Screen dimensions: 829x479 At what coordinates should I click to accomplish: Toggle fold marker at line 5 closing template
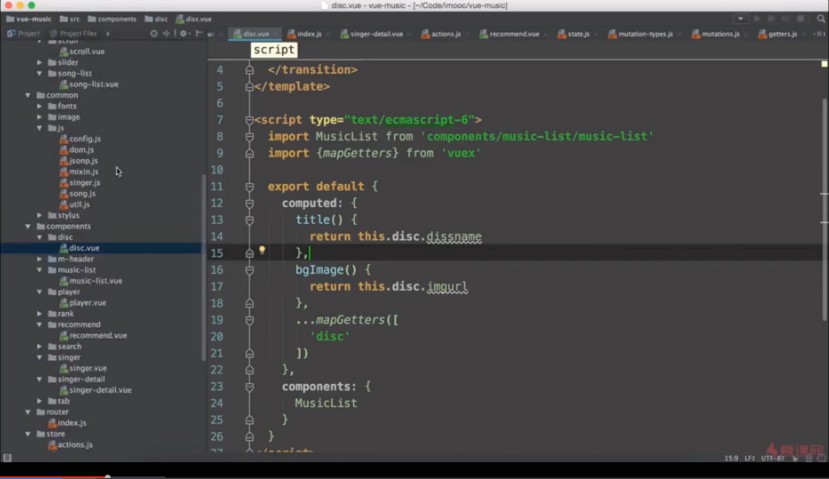coord(250,87)
